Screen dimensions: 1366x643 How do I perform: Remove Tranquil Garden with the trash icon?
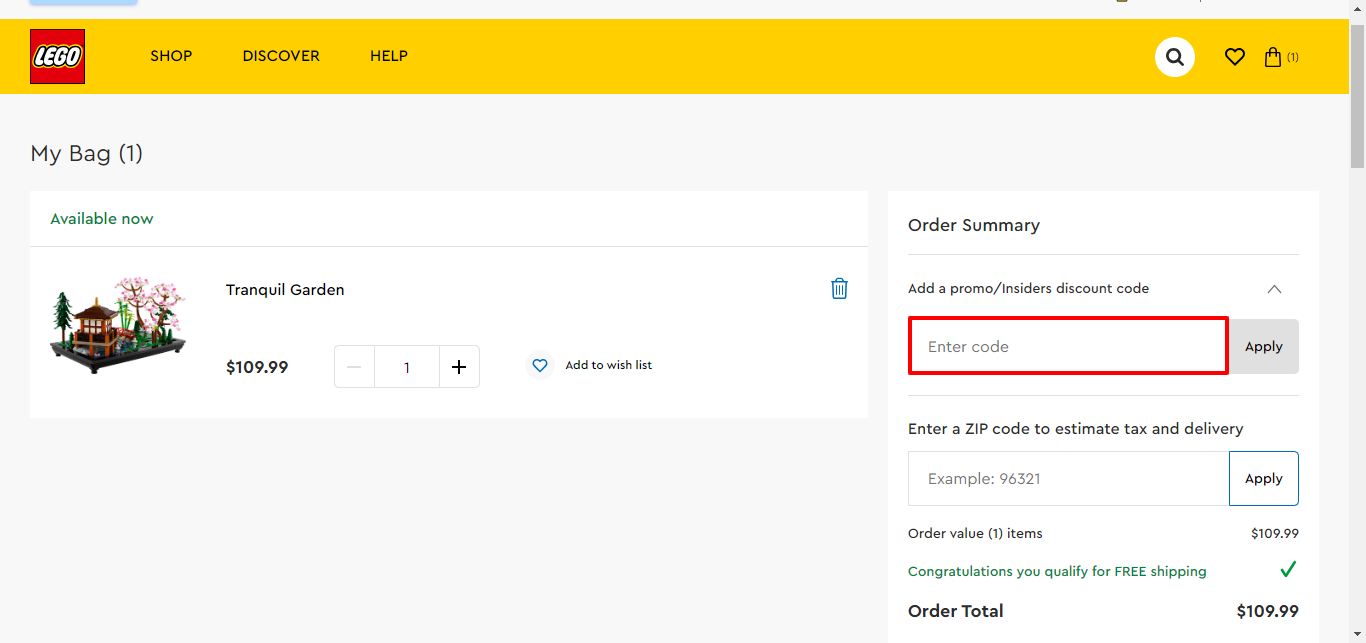pyautogui.click(x=839, y=289)
